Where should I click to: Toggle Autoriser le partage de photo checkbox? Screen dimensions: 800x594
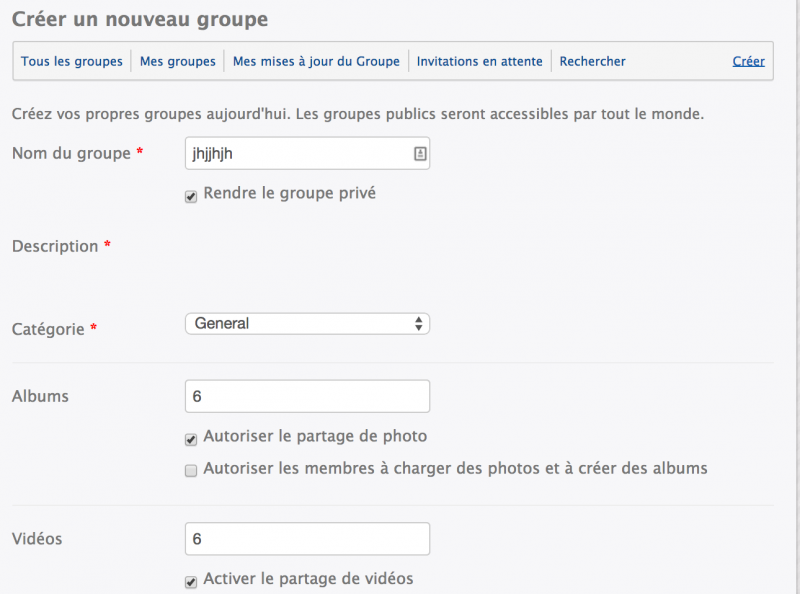(x=191, y=439)
